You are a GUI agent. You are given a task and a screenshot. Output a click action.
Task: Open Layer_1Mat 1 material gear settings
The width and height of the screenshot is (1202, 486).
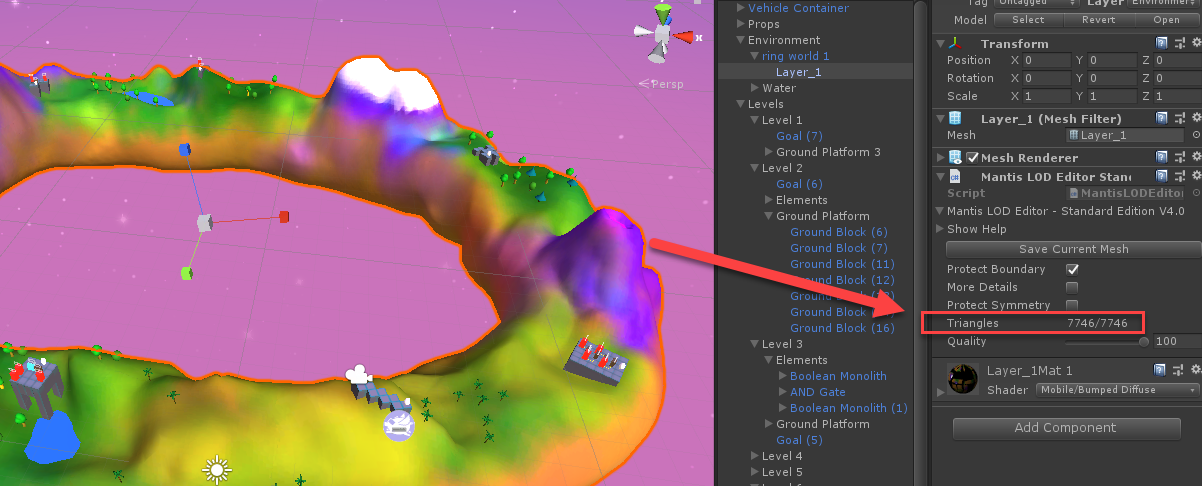tap(1195, 371)
